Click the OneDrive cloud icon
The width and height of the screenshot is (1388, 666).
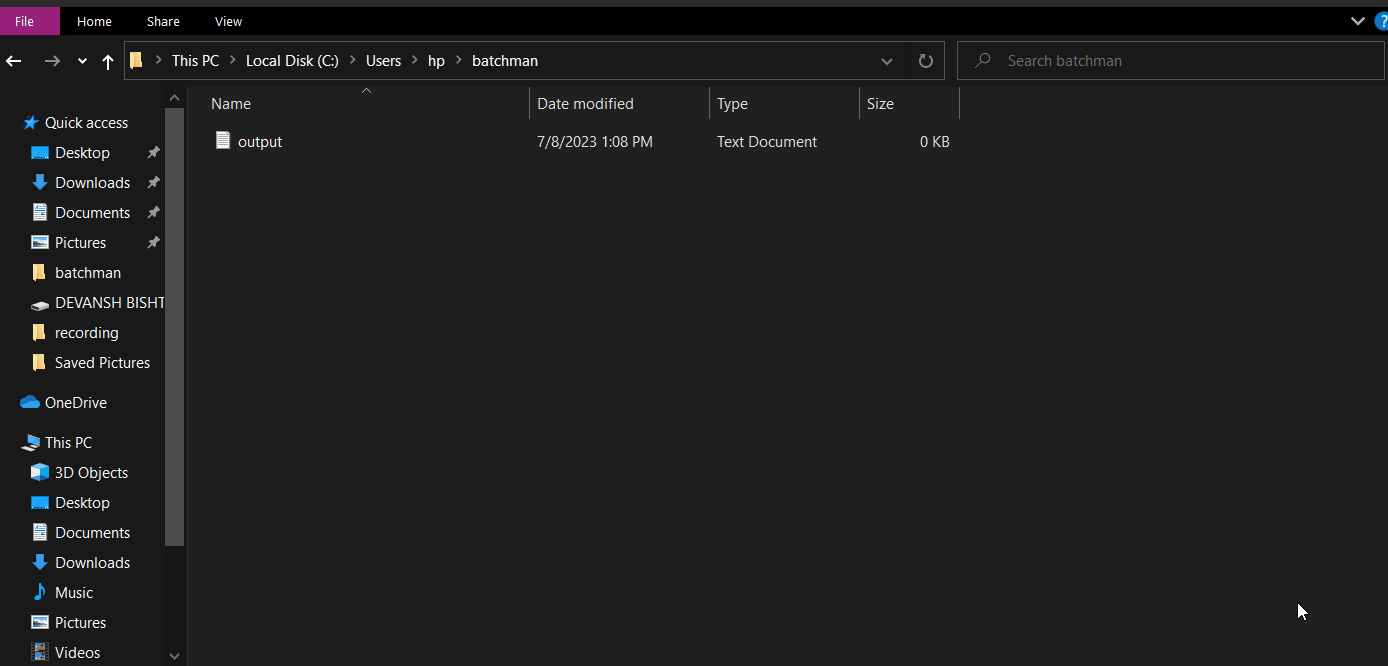tap(30, 402)
